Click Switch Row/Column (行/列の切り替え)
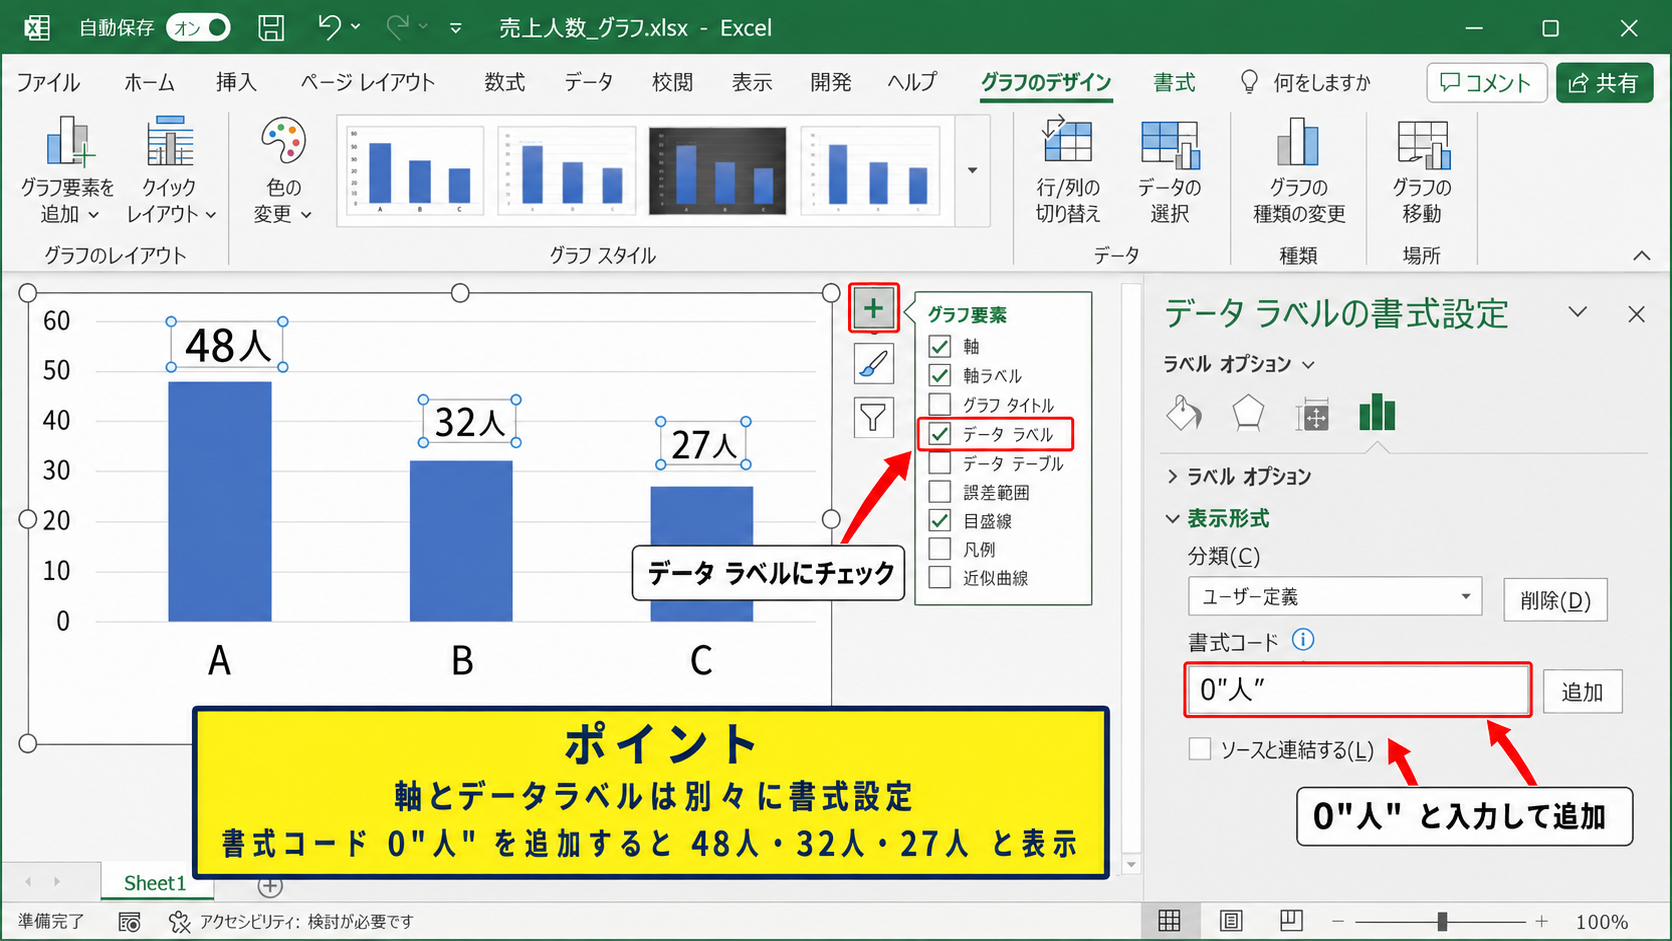Screen dimensions: 1672x941 coord(1068,170)
